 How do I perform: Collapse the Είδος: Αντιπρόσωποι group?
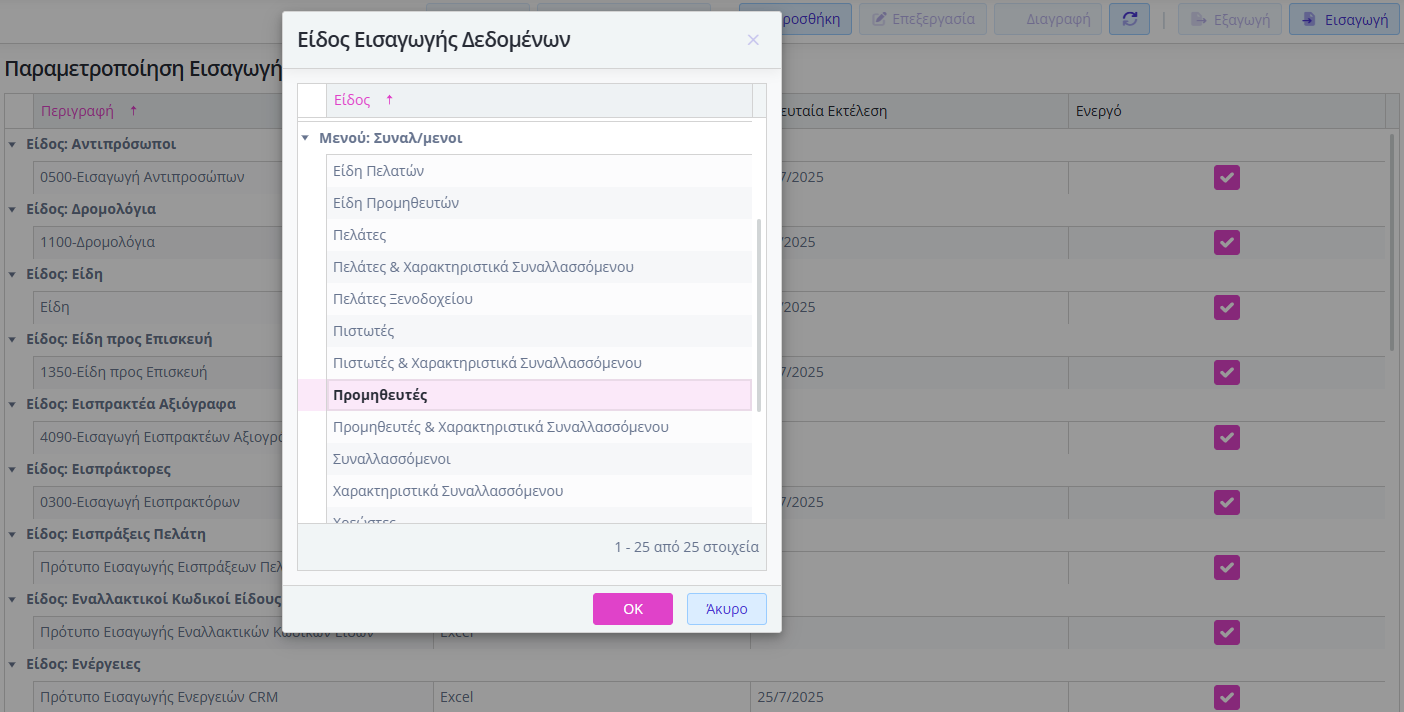tap(12, 144)
